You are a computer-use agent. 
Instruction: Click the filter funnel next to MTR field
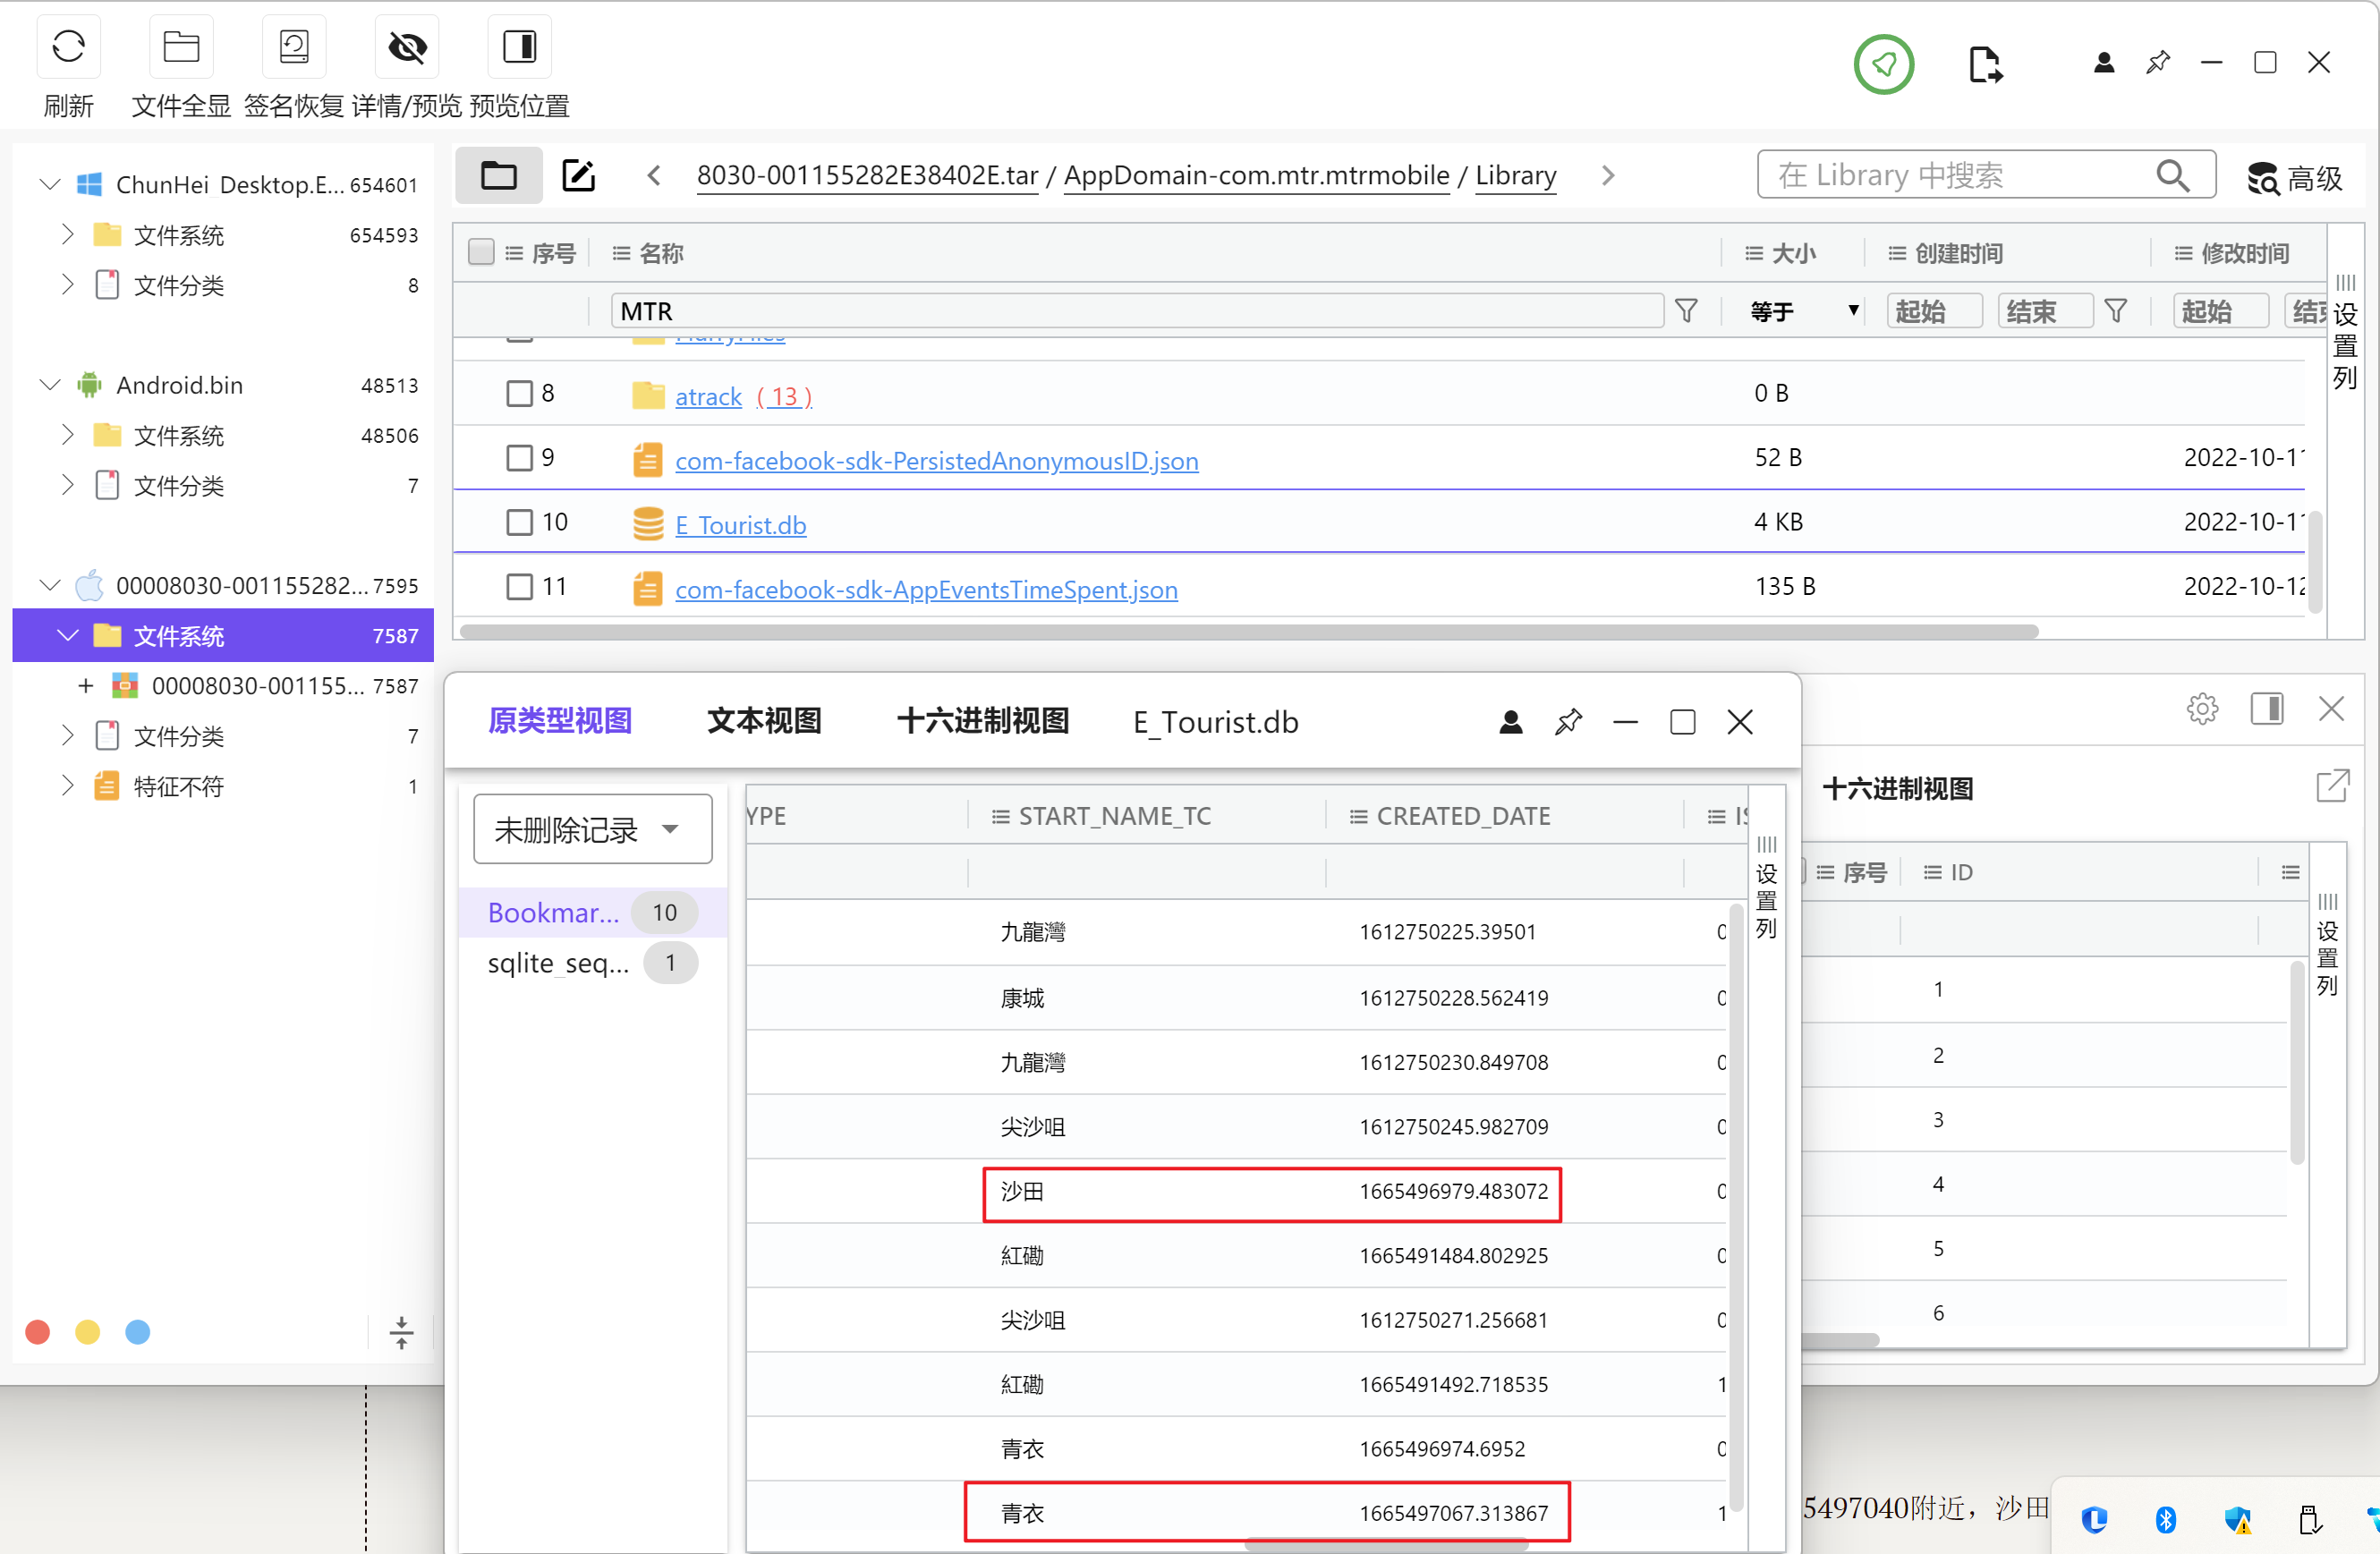pos(1686,311)
